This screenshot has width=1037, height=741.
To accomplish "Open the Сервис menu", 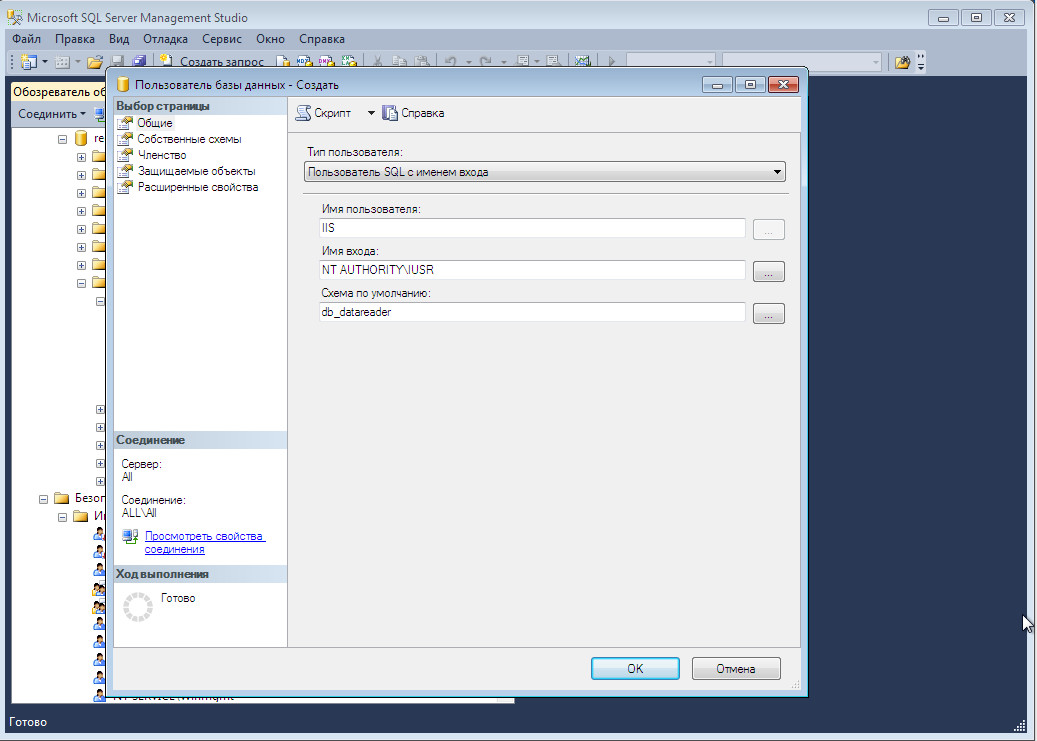I will (x=222, y=39).
